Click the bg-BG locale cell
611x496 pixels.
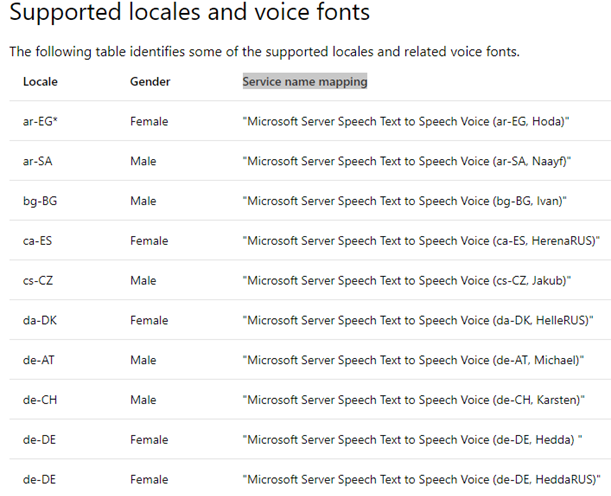click(39, 201)
